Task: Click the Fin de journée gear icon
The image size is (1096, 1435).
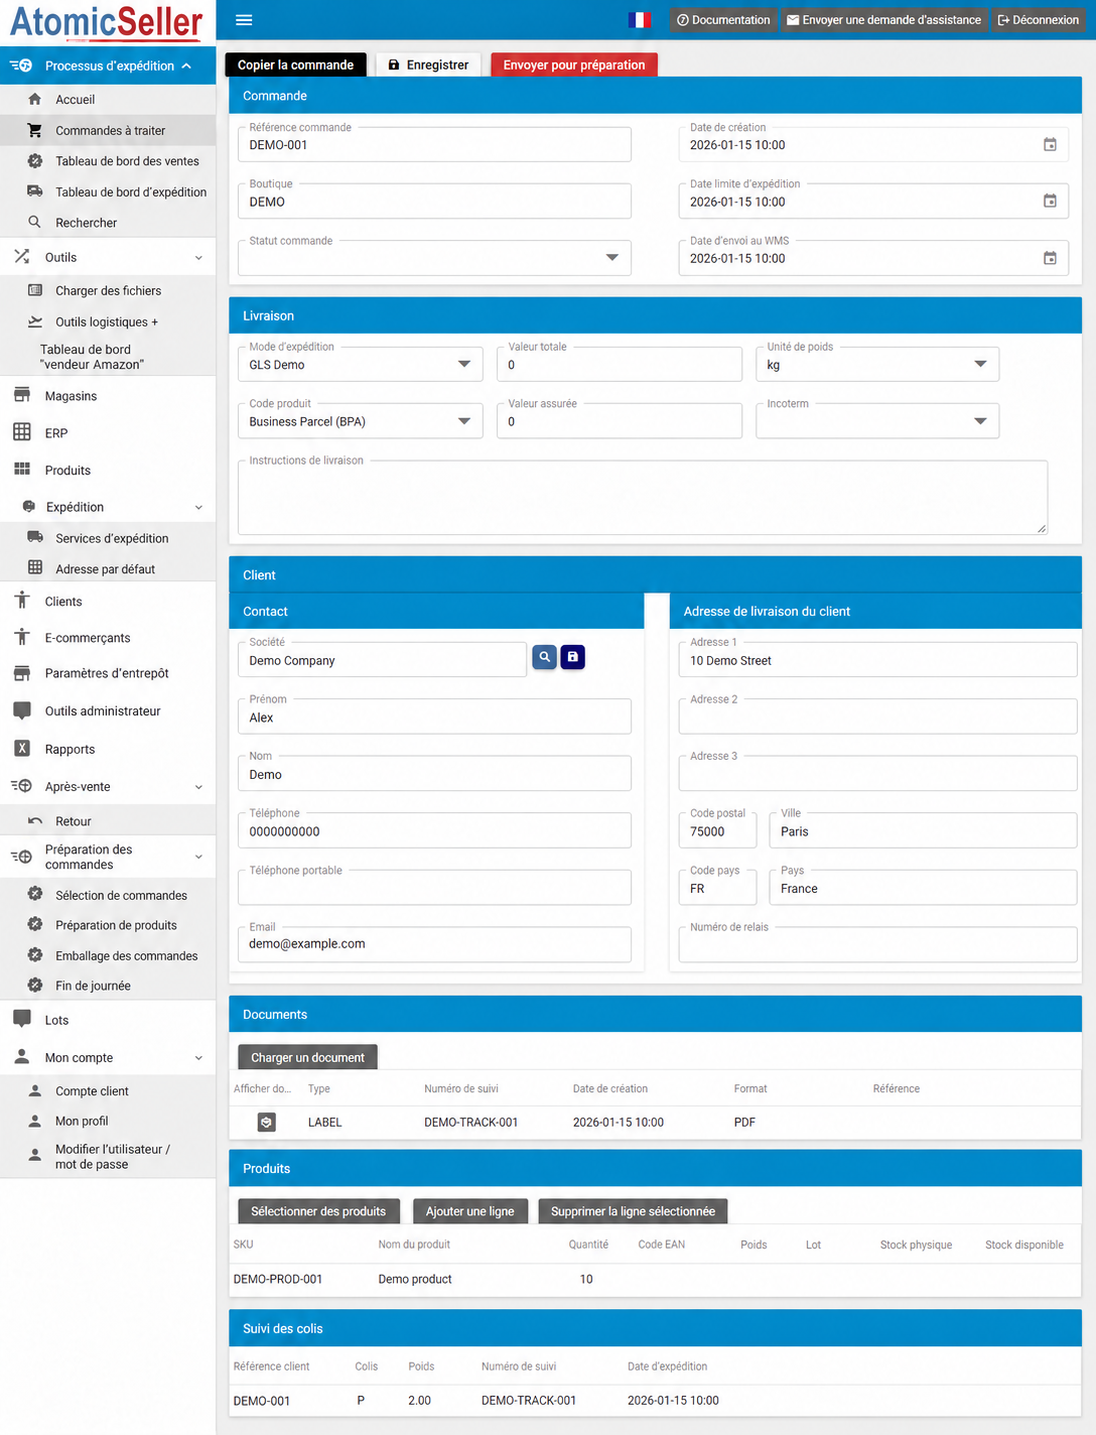Action: pyautogui.click(x=35, y=985)
